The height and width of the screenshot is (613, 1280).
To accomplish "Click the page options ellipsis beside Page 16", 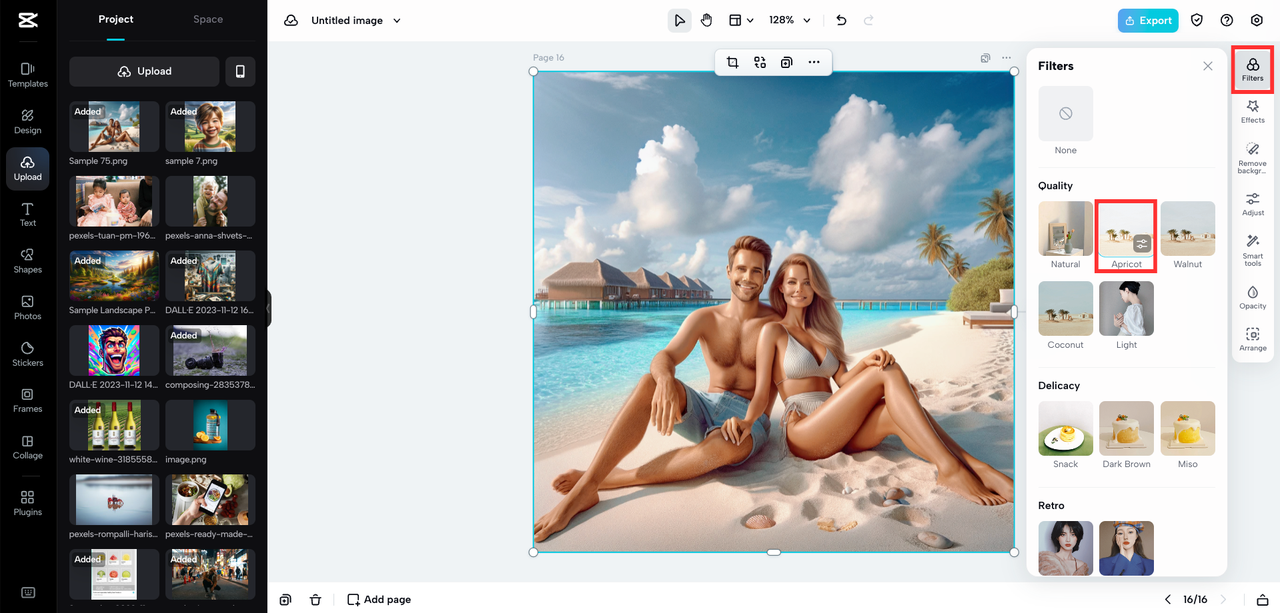I will coord(1006,58).
